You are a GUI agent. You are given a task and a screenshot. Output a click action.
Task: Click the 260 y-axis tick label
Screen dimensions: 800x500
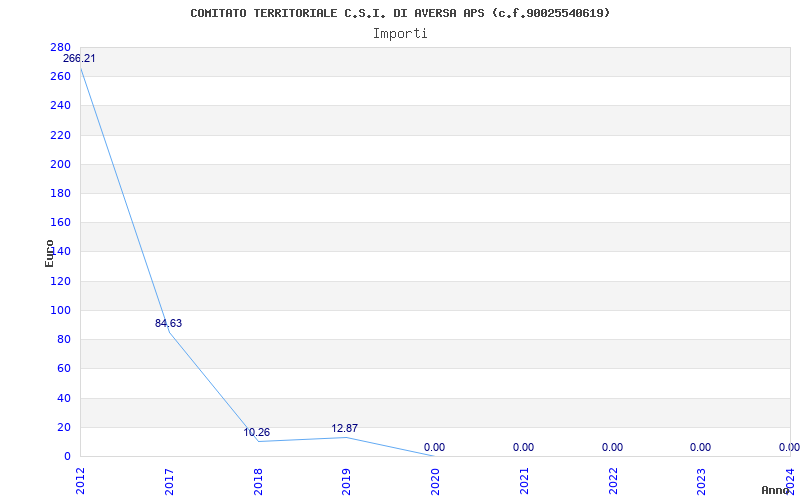click(60, 77)
